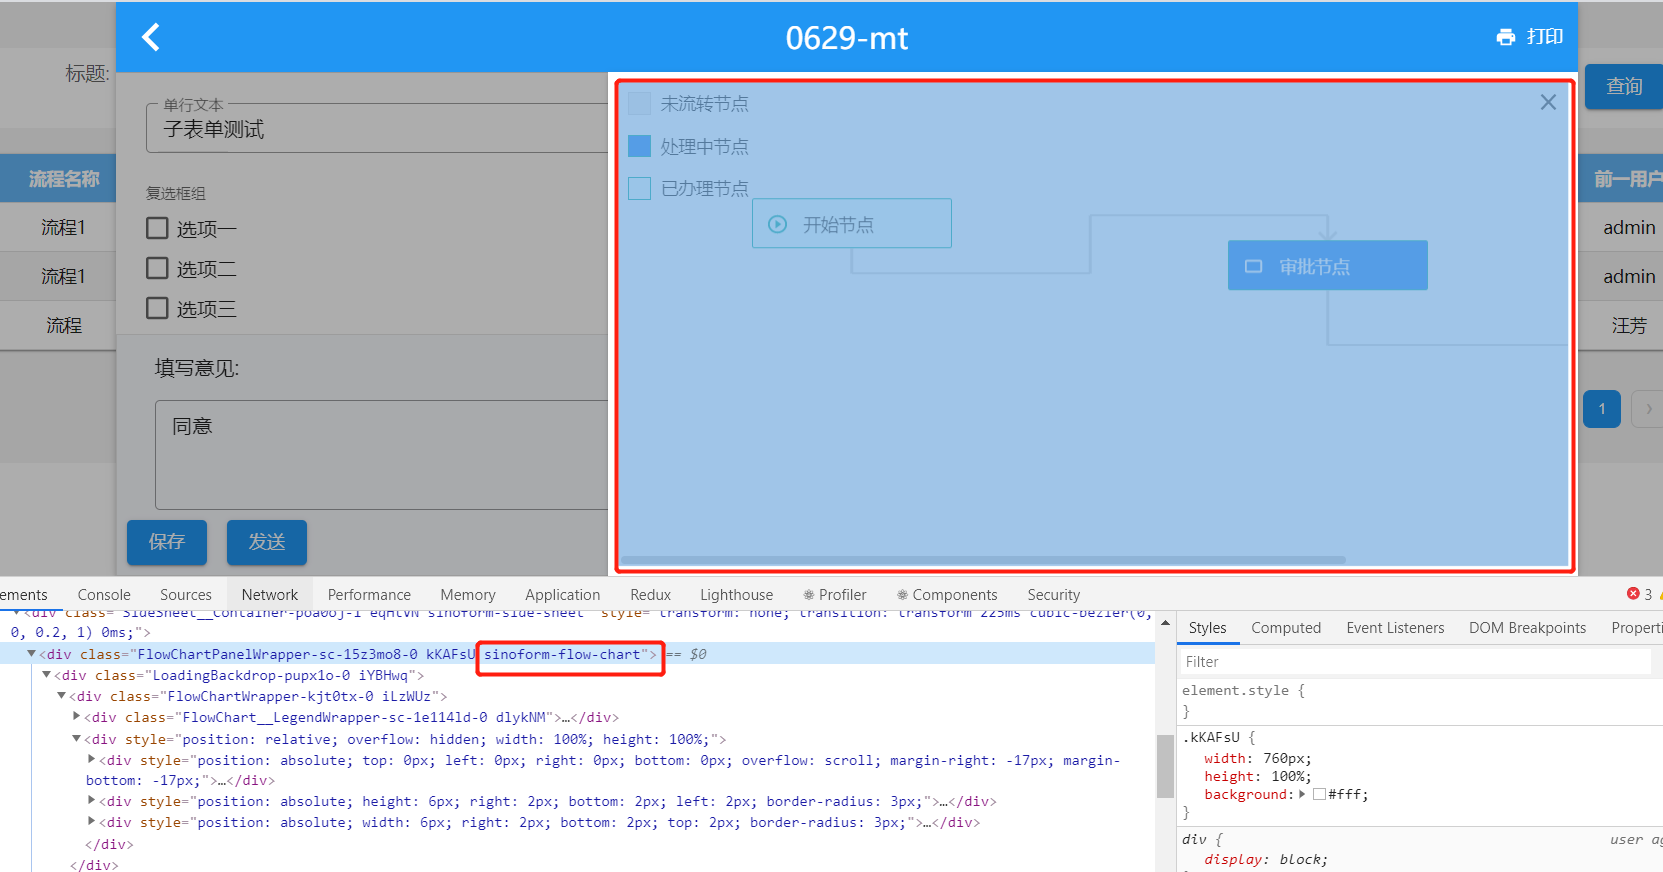Click the .kKAFsU selector text

(x=1211, y=737)
